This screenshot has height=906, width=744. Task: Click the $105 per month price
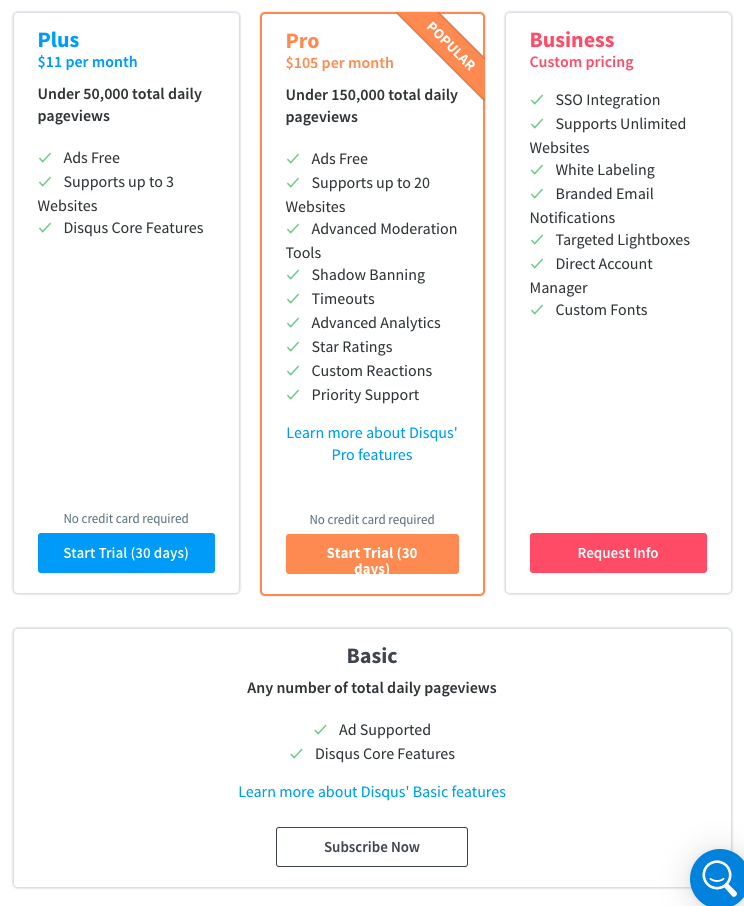[x=339, y=63]
